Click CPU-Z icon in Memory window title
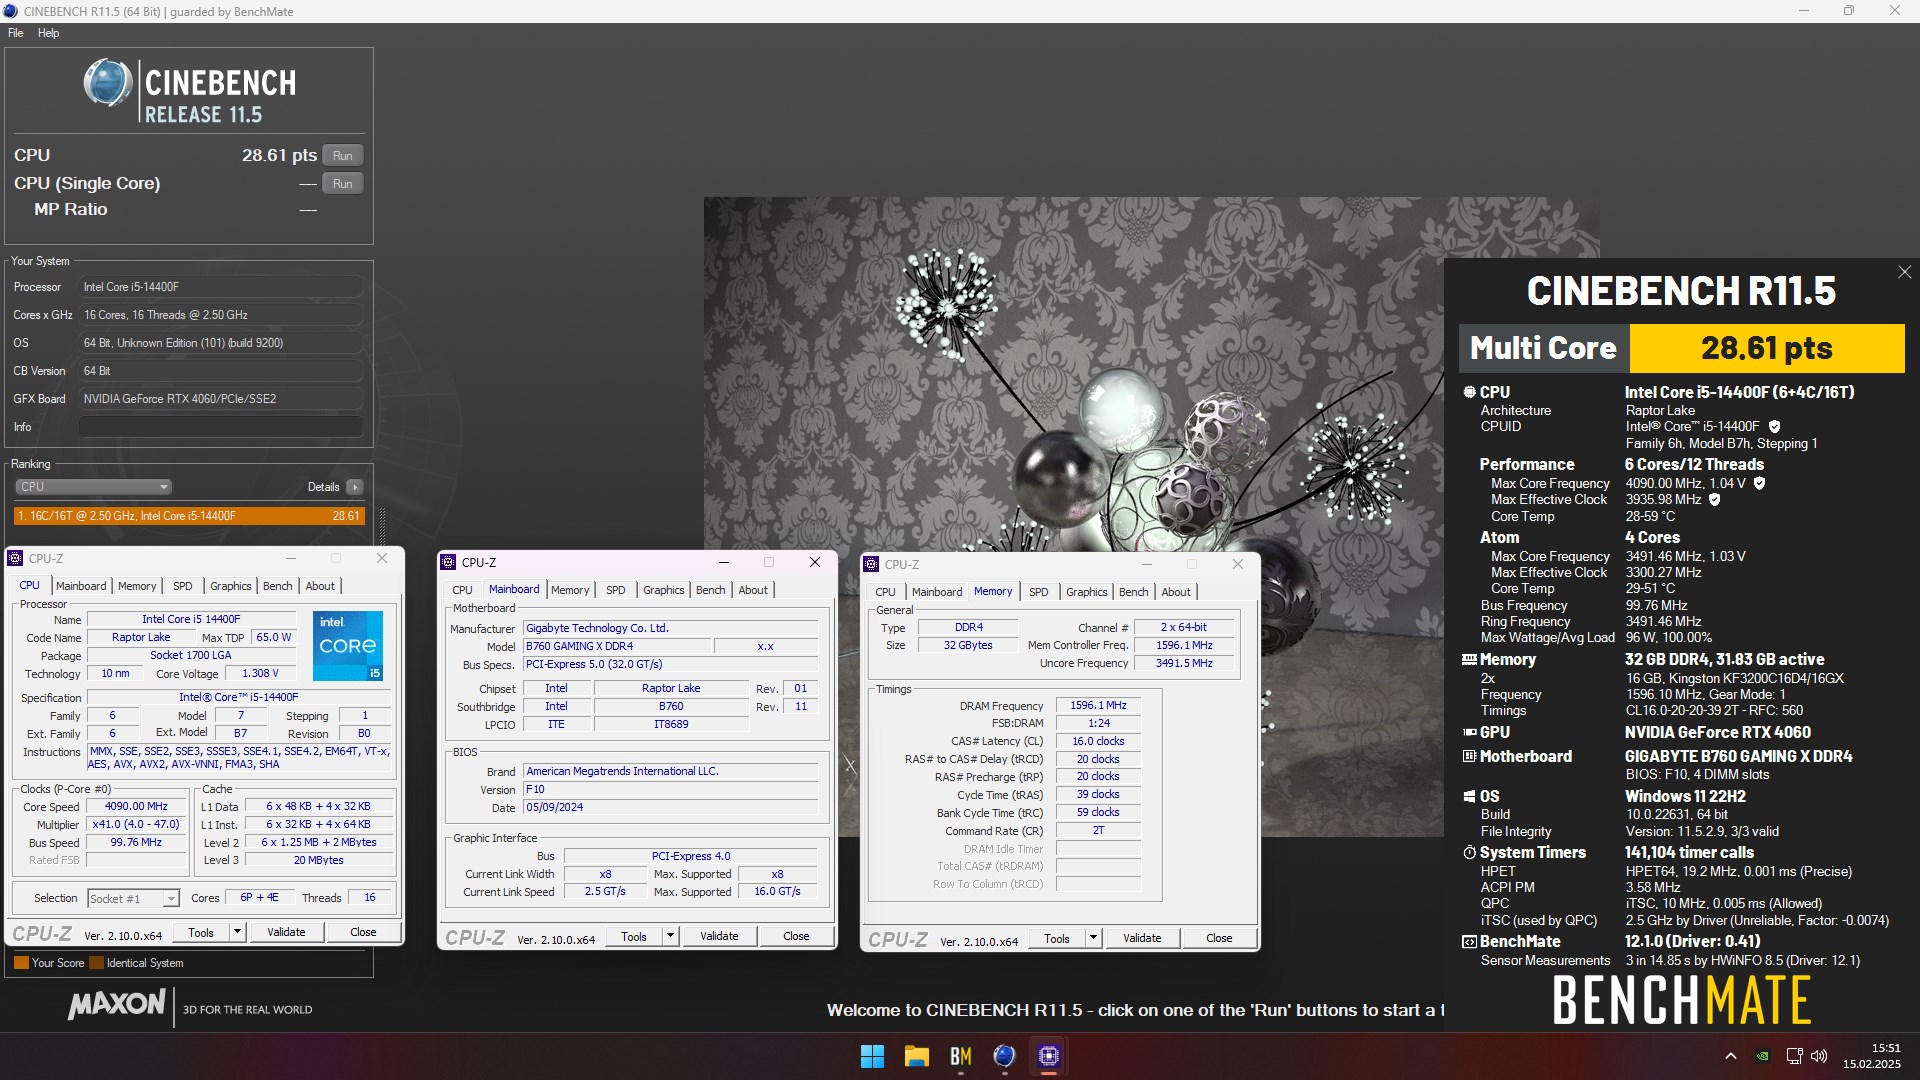 pyautogui.click(x=871, y=565)
